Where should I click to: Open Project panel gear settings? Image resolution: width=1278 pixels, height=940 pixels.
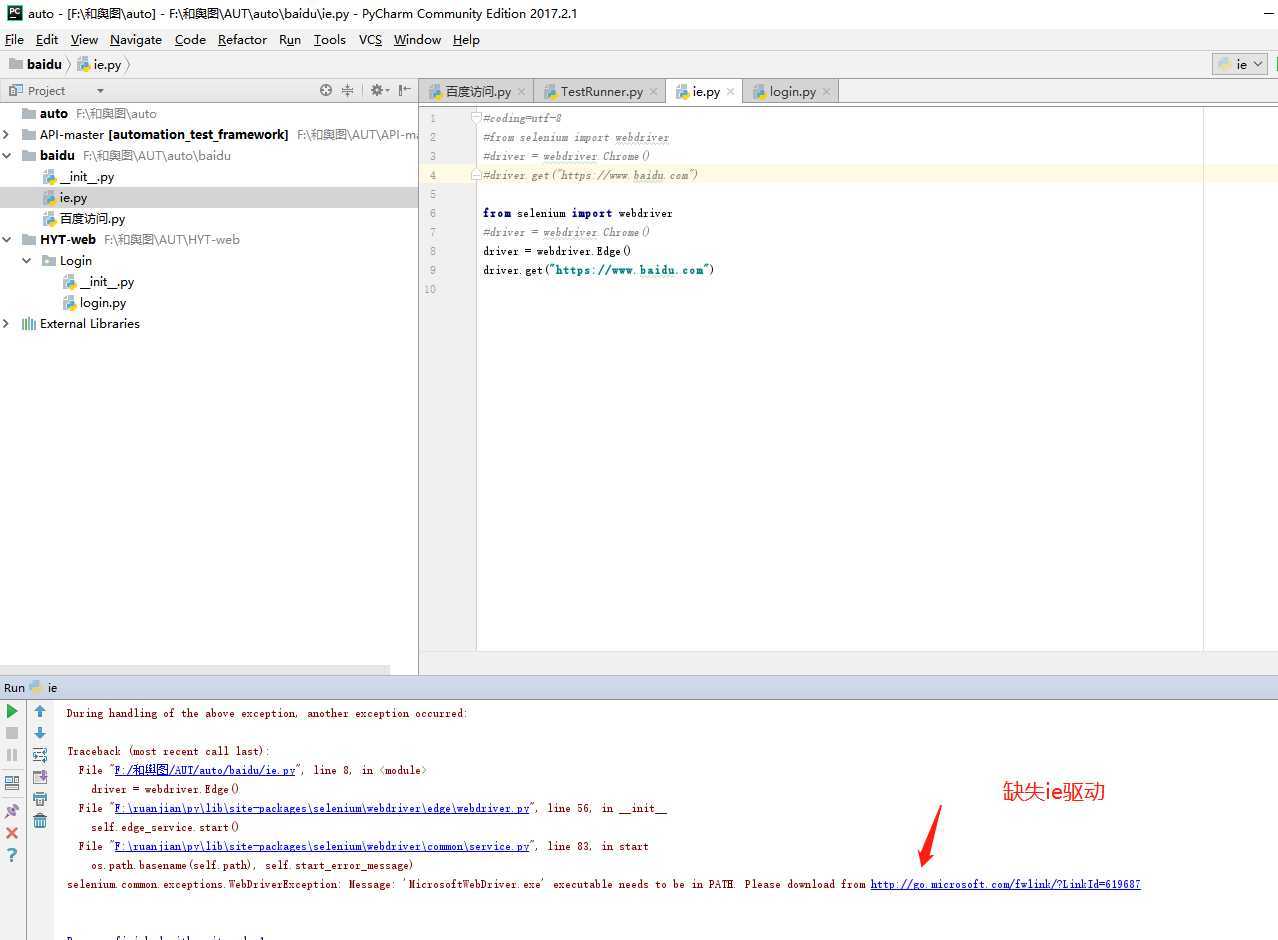click(378, 90)
